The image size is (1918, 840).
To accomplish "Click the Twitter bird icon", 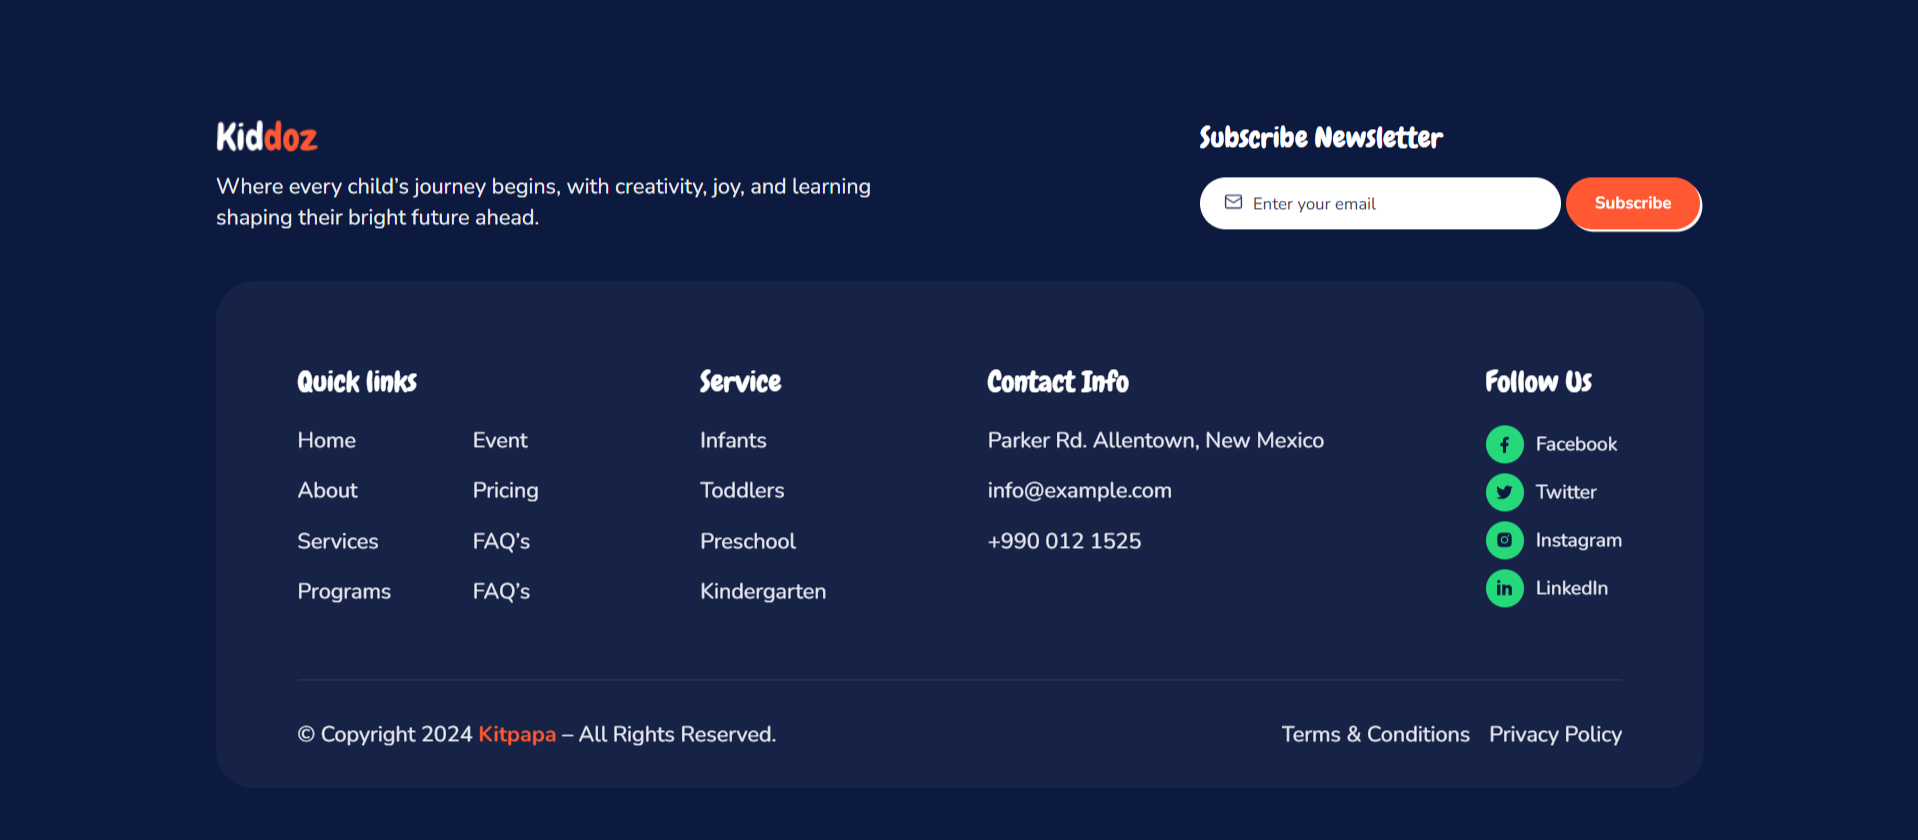I will (1504, 492).
